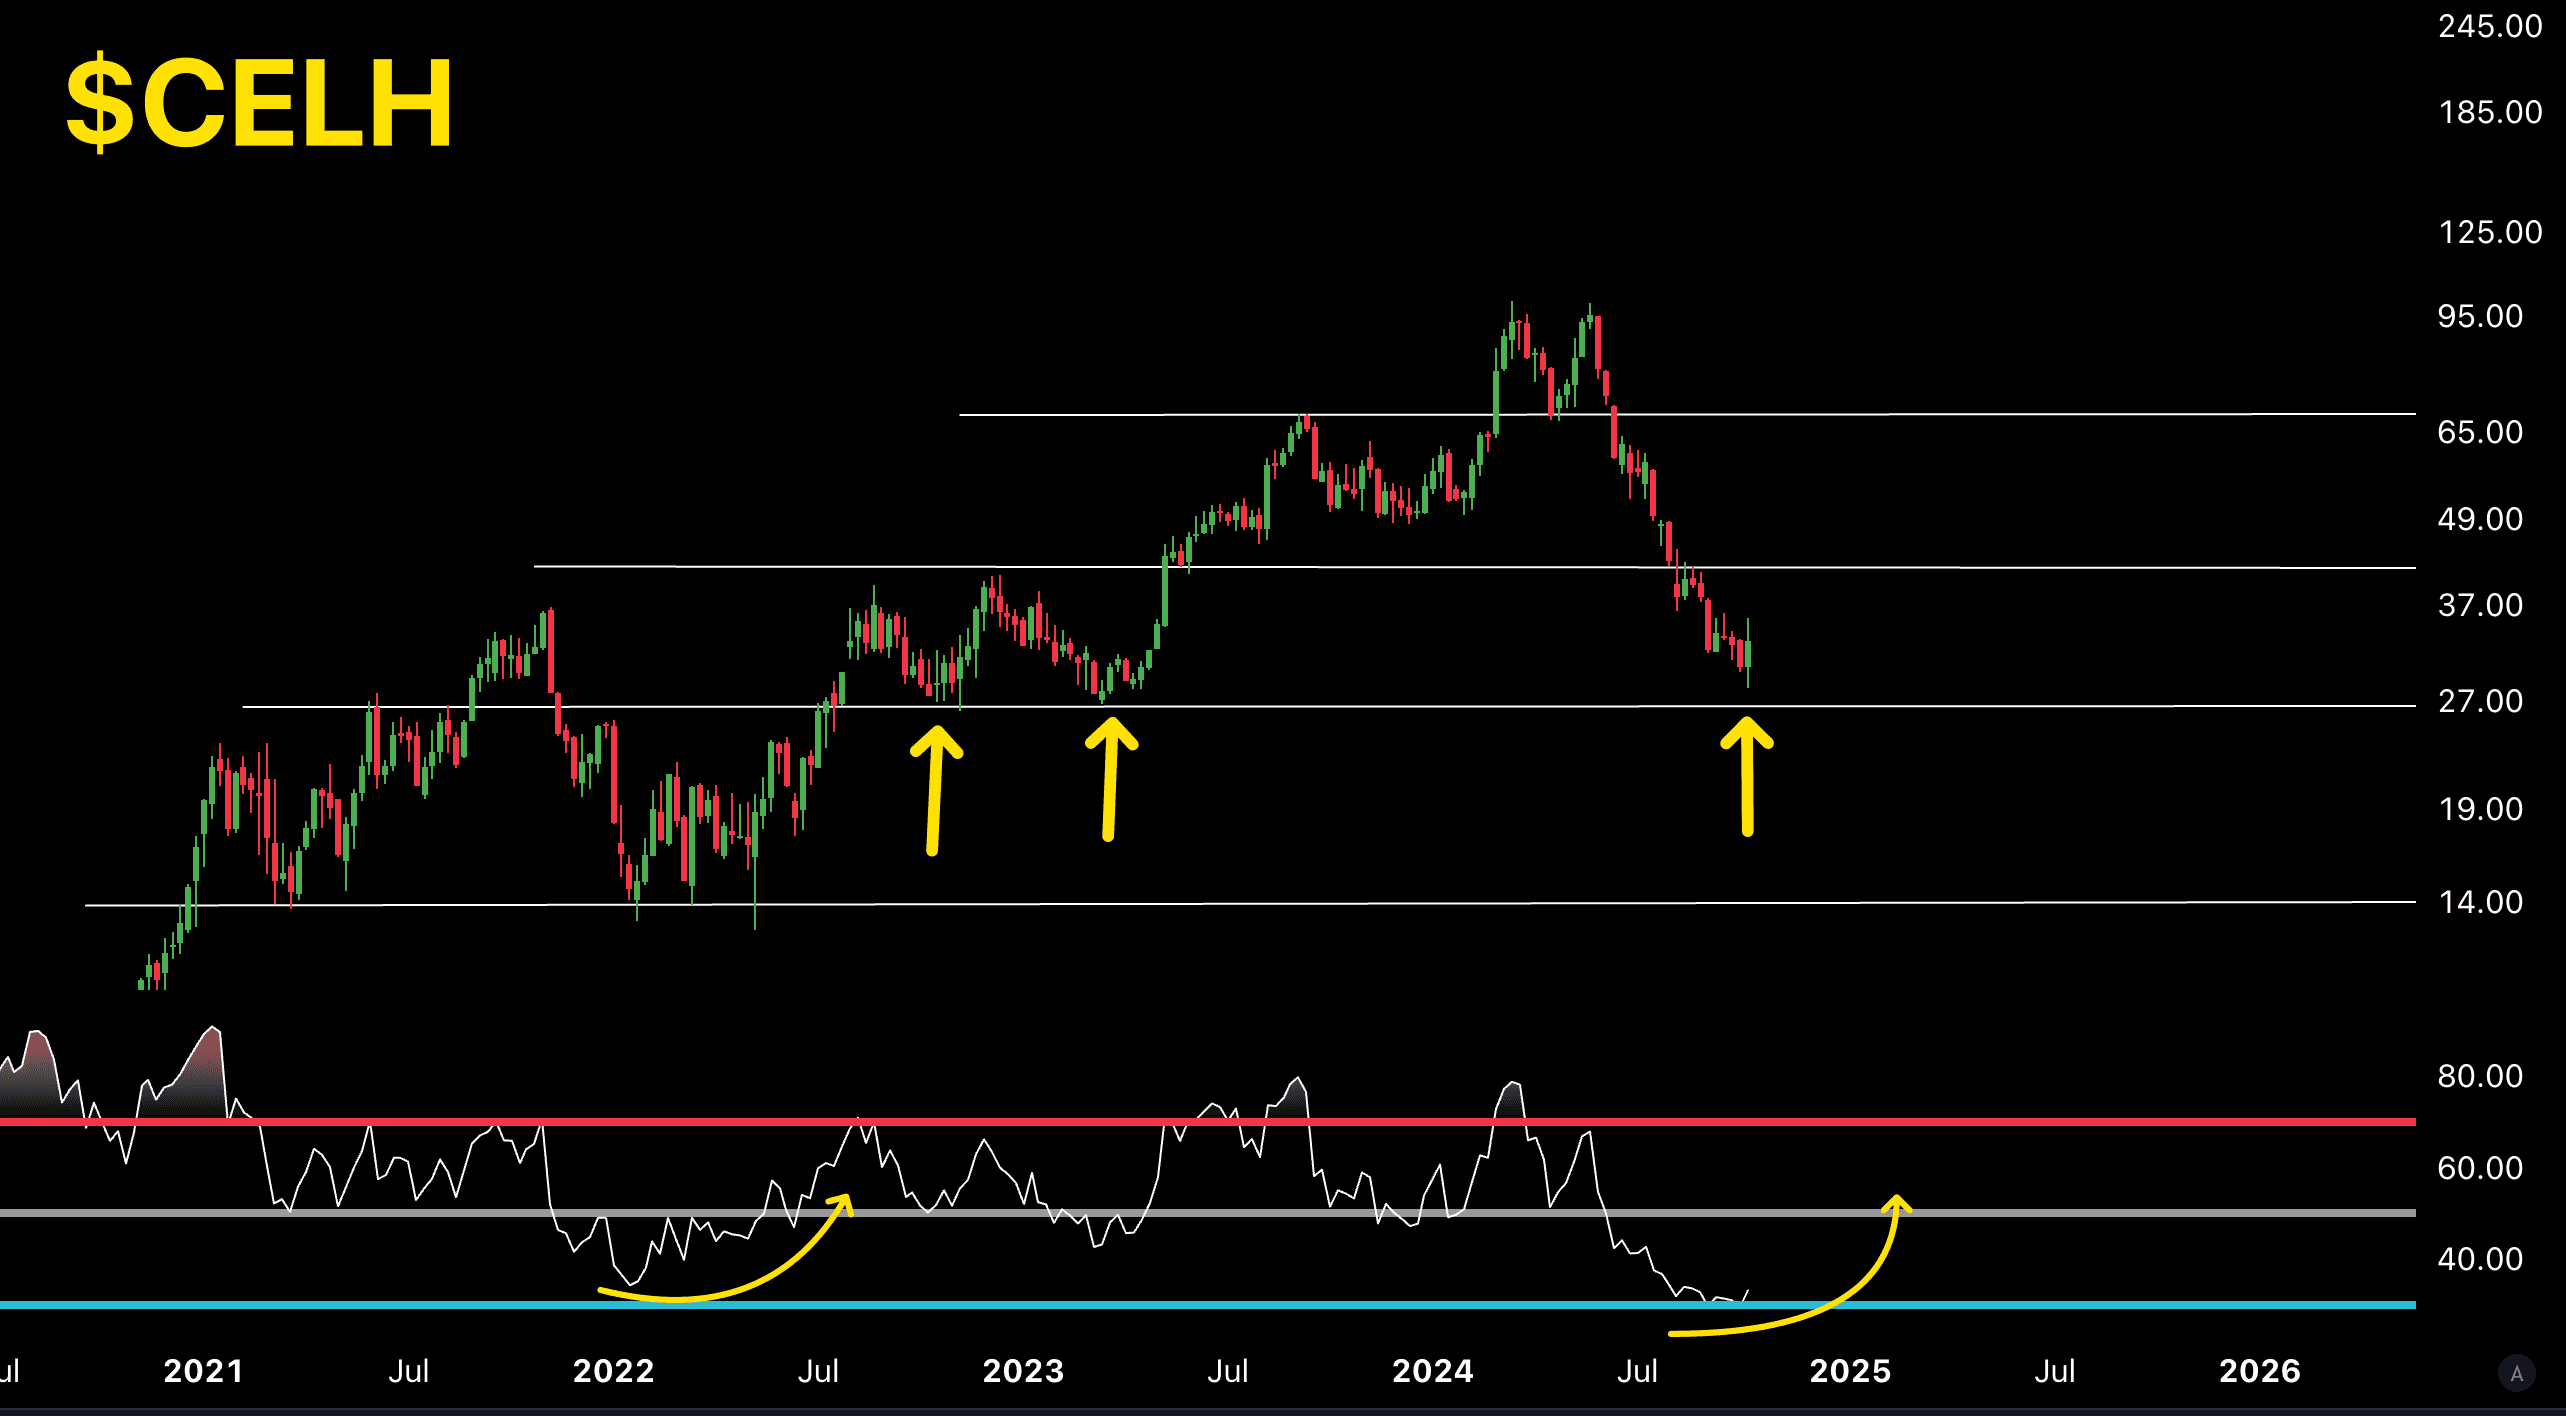Click the Jul label between 2021 and 2022
The image size is (2566, 1416).
coord(409,1371)
